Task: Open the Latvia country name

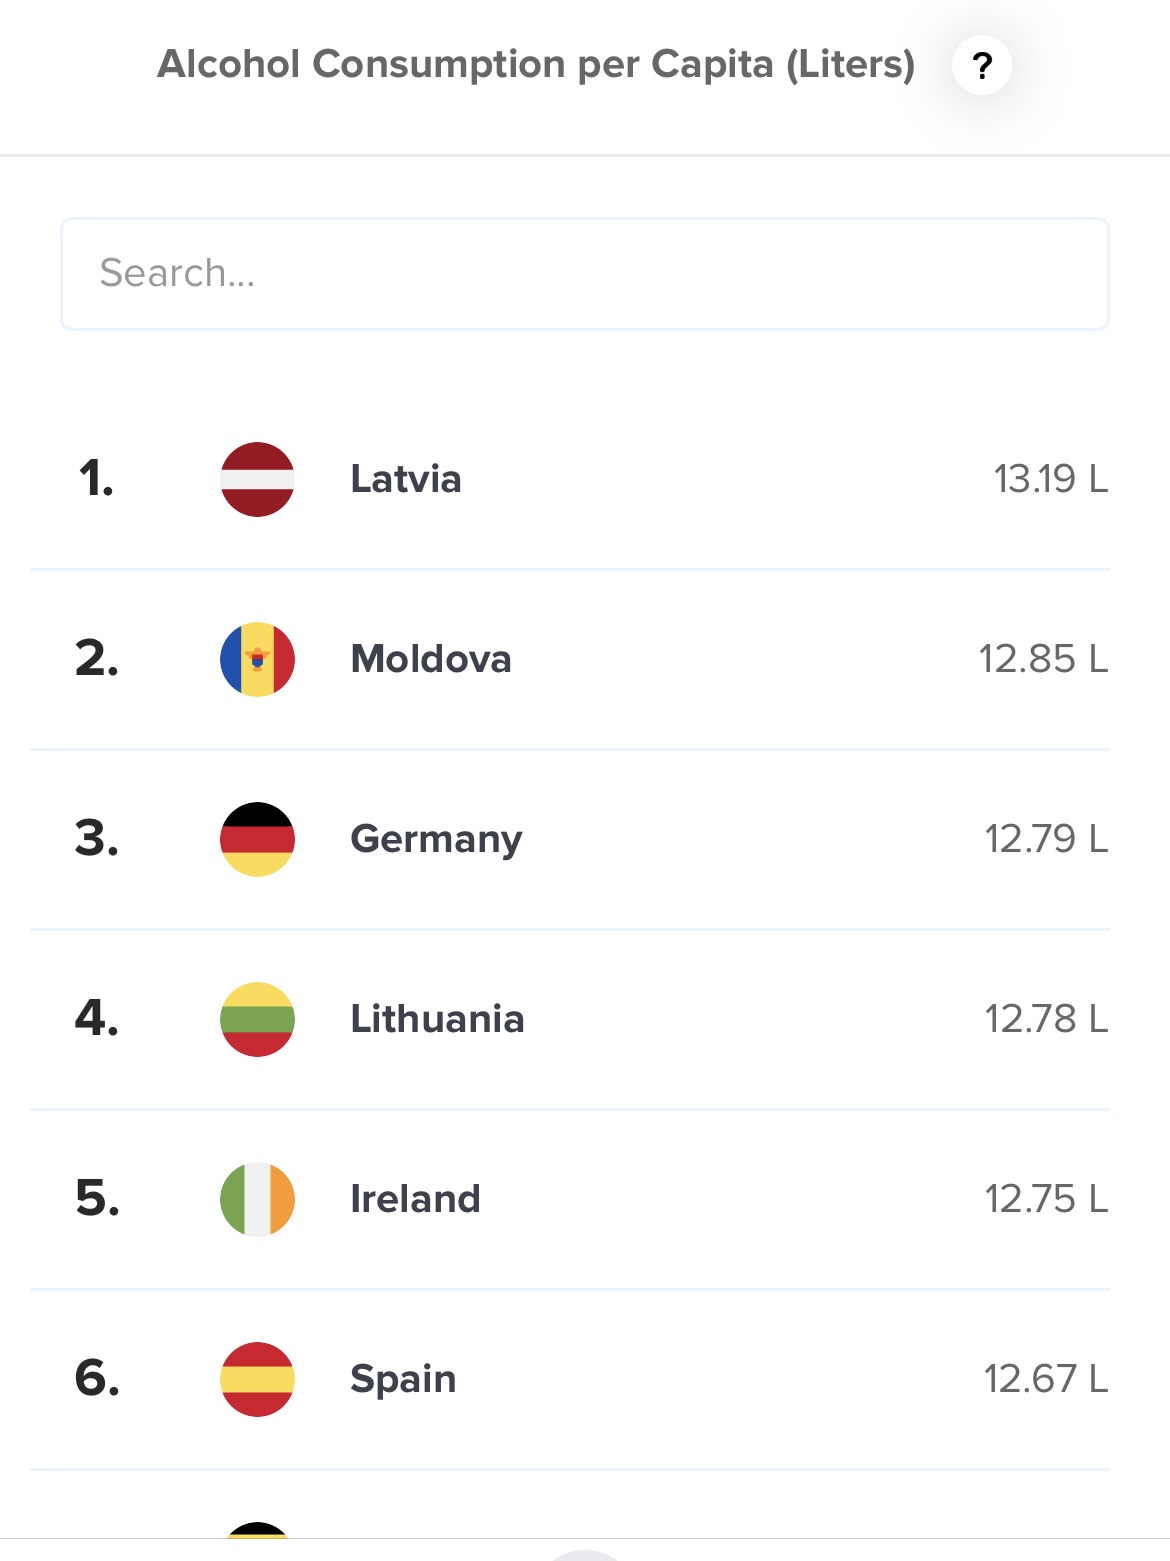Action: [x=406, y=479]
